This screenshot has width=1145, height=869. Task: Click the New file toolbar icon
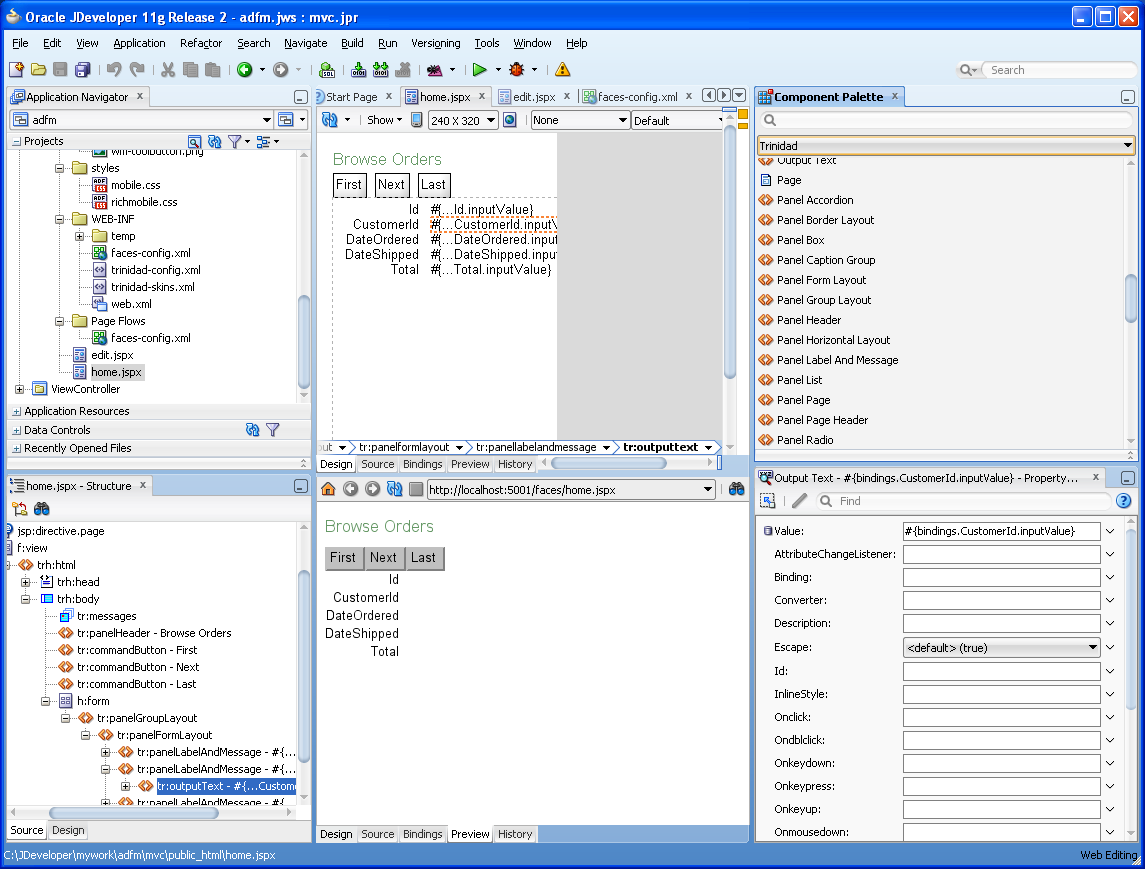16,69
